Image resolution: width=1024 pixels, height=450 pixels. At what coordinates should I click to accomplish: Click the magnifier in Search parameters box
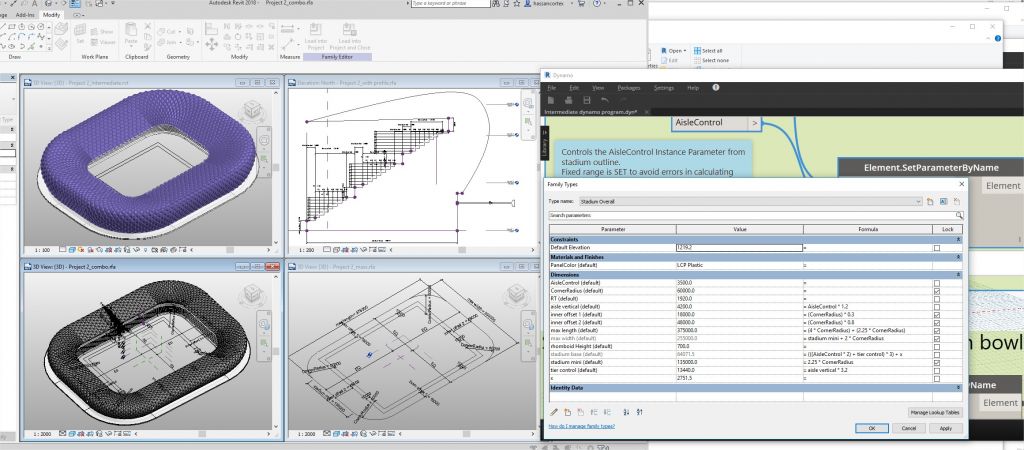pos(959,215)
